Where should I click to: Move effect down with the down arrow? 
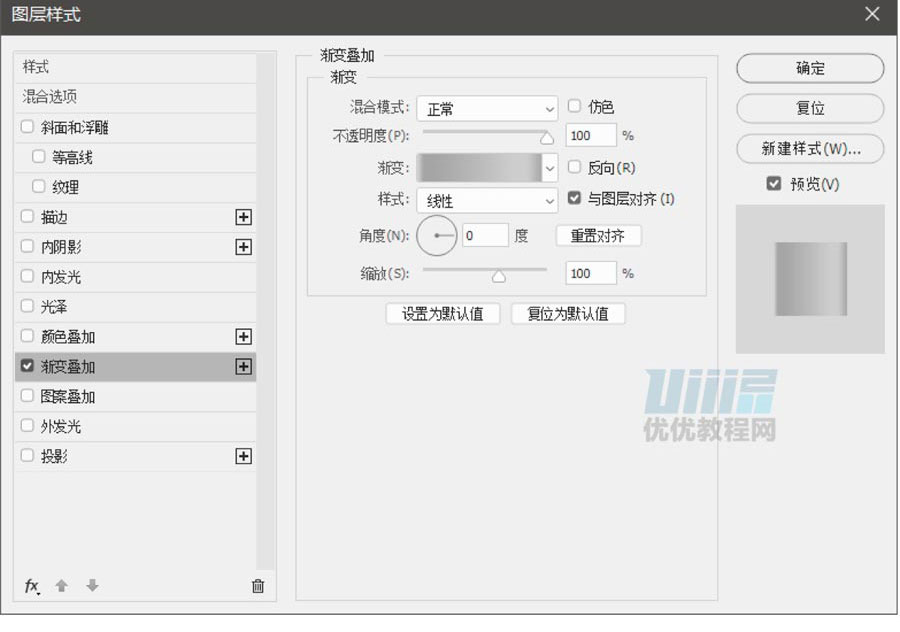coord(92,586)
